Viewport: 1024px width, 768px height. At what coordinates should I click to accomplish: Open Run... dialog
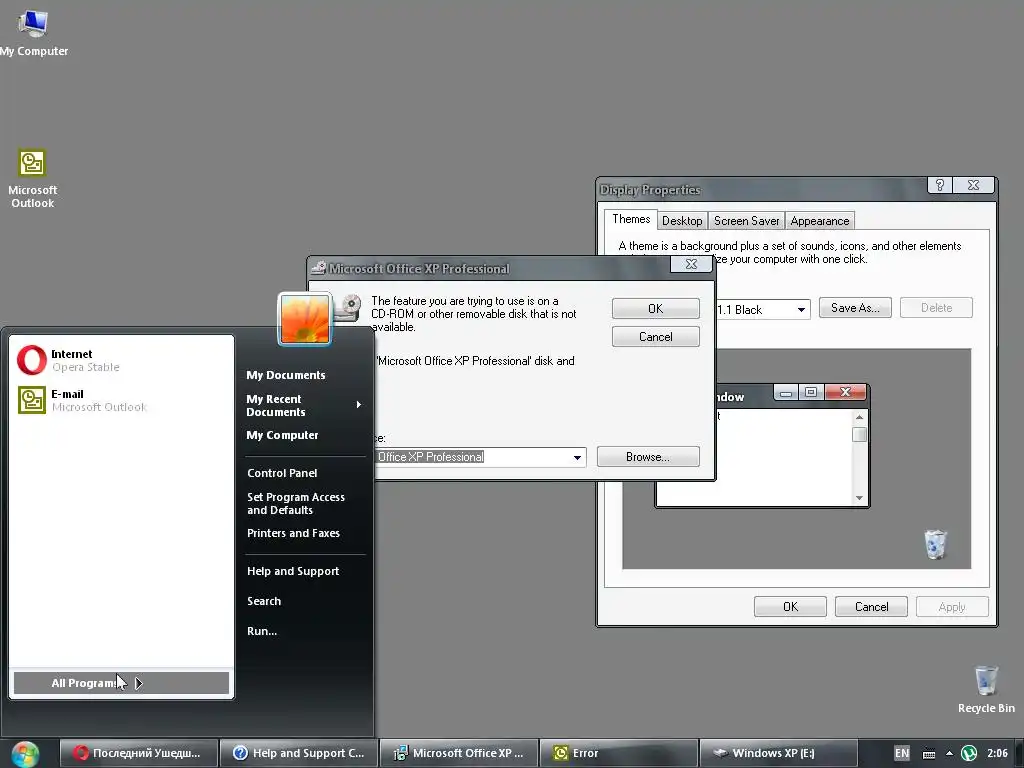[x=262, y=631]
